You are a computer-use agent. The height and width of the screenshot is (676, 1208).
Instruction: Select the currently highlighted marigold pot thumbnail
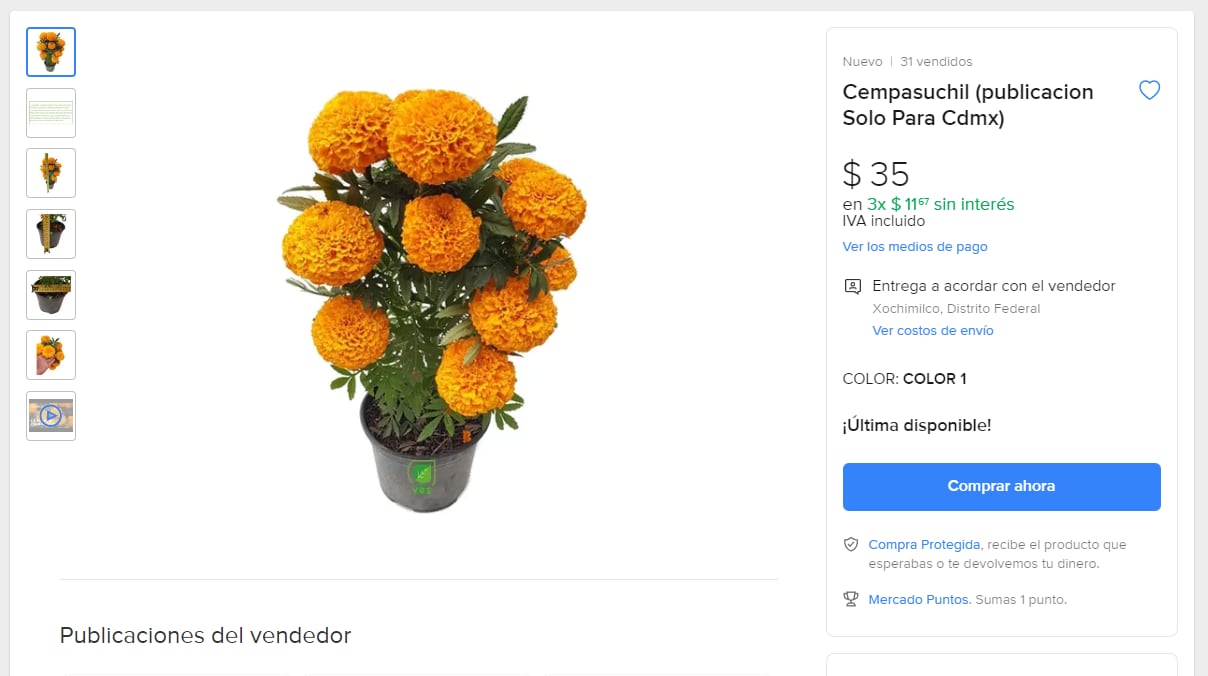(50, 50)
